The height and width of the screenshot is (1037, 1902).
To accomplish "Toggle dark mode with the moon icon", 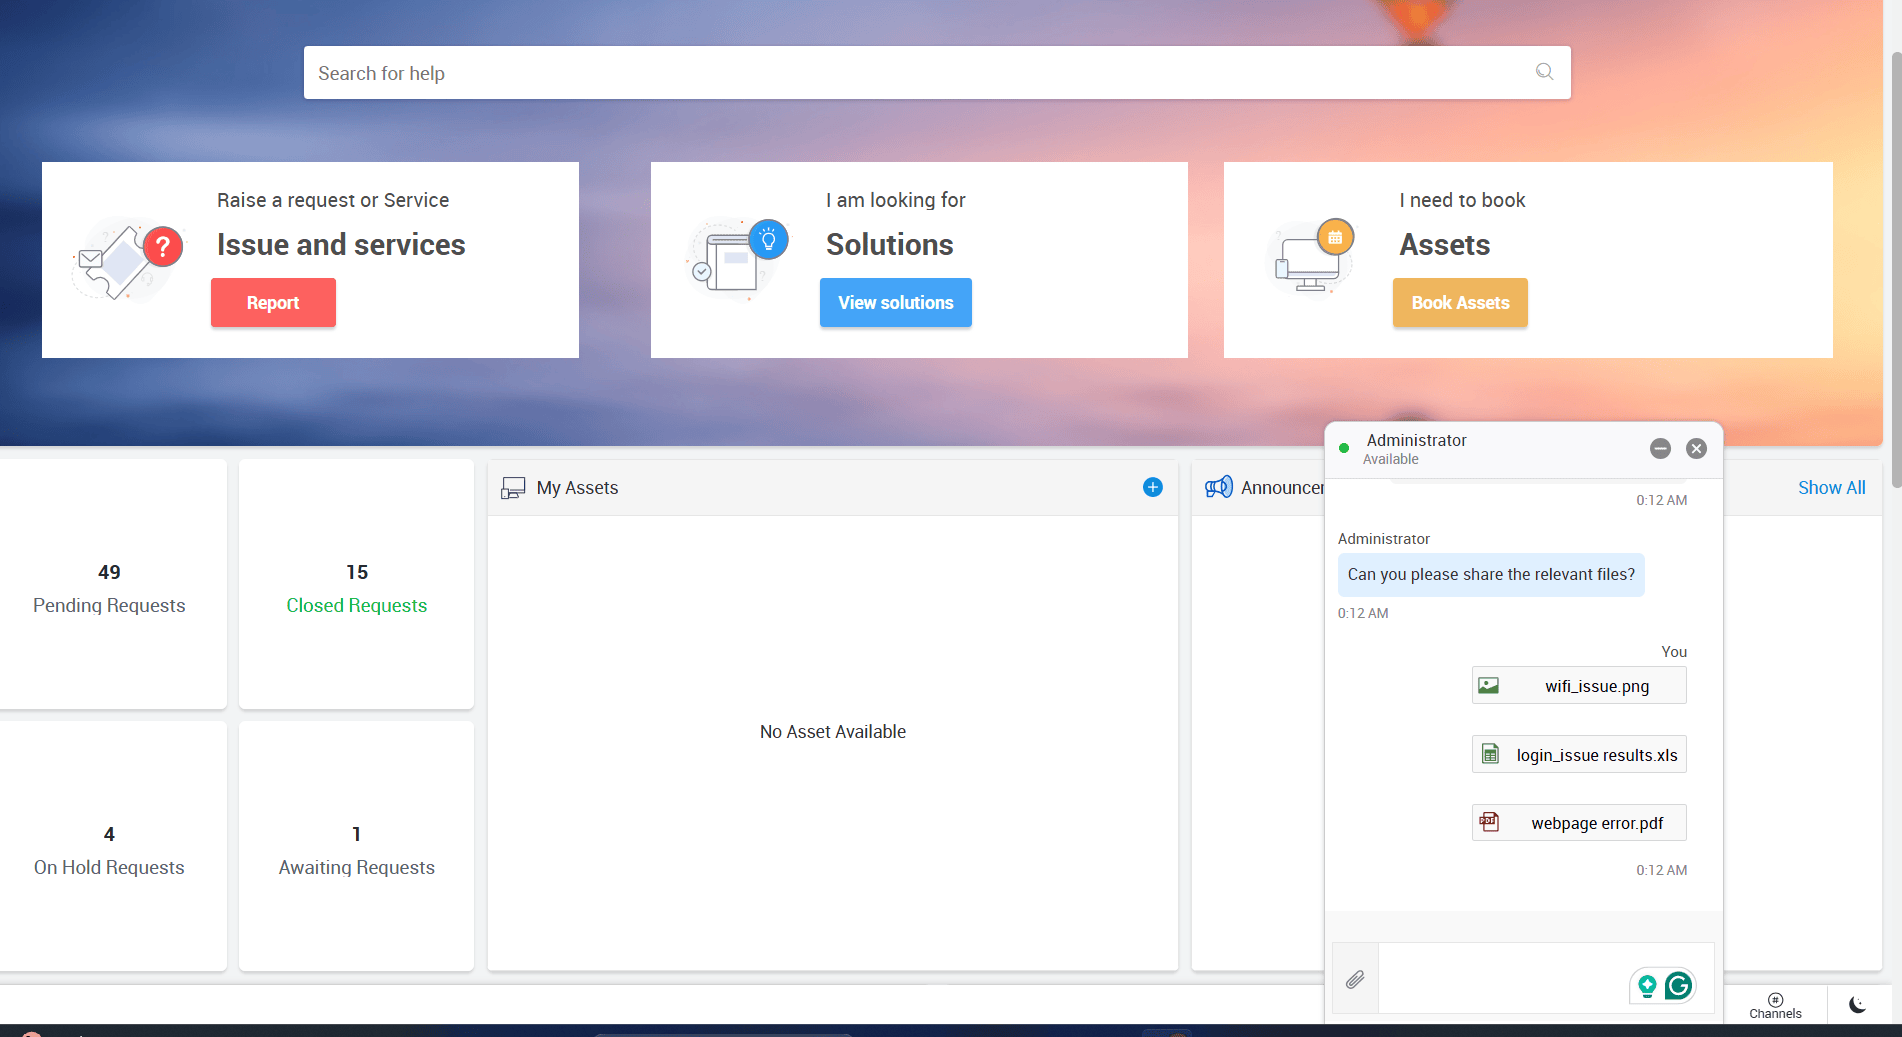I will click(x=1857, y=1004).
